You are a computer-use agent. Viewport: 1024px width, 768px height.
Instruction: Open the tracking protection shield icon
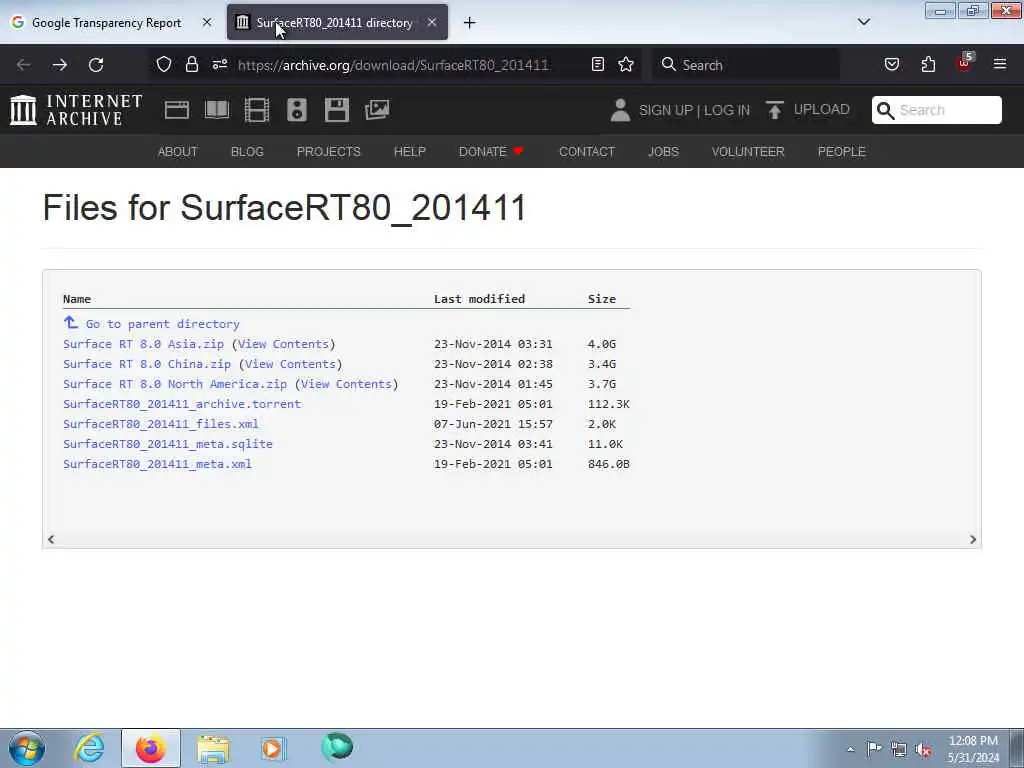tap(164, 64)
